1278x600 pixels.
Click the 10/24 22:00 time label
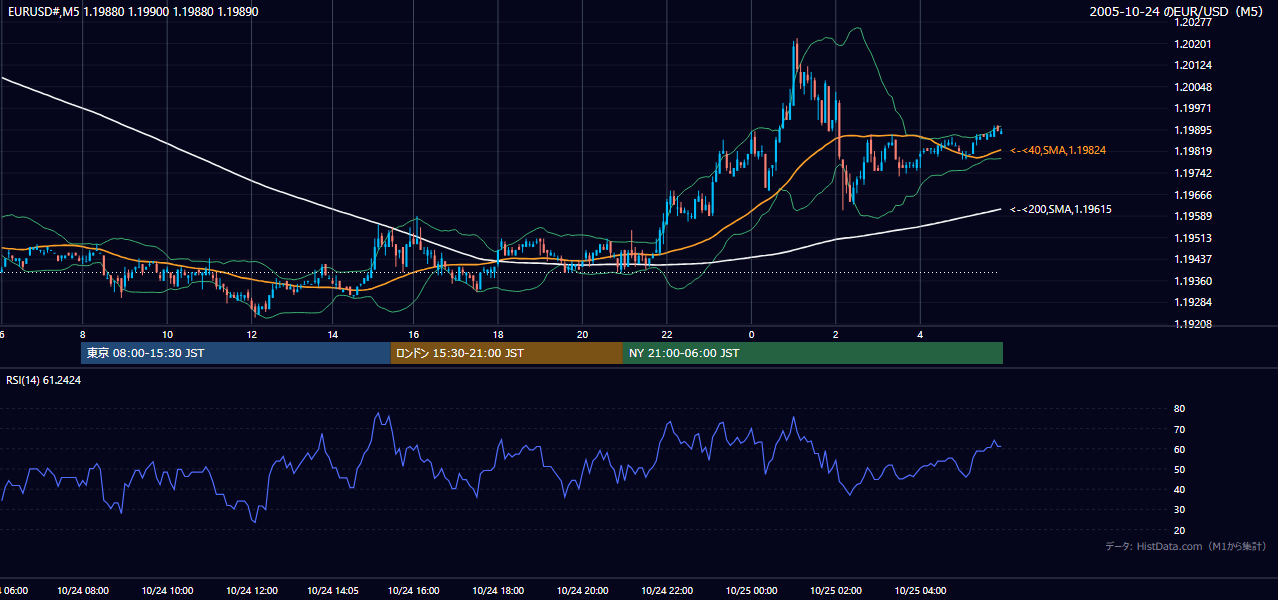(x=665, y=590)
